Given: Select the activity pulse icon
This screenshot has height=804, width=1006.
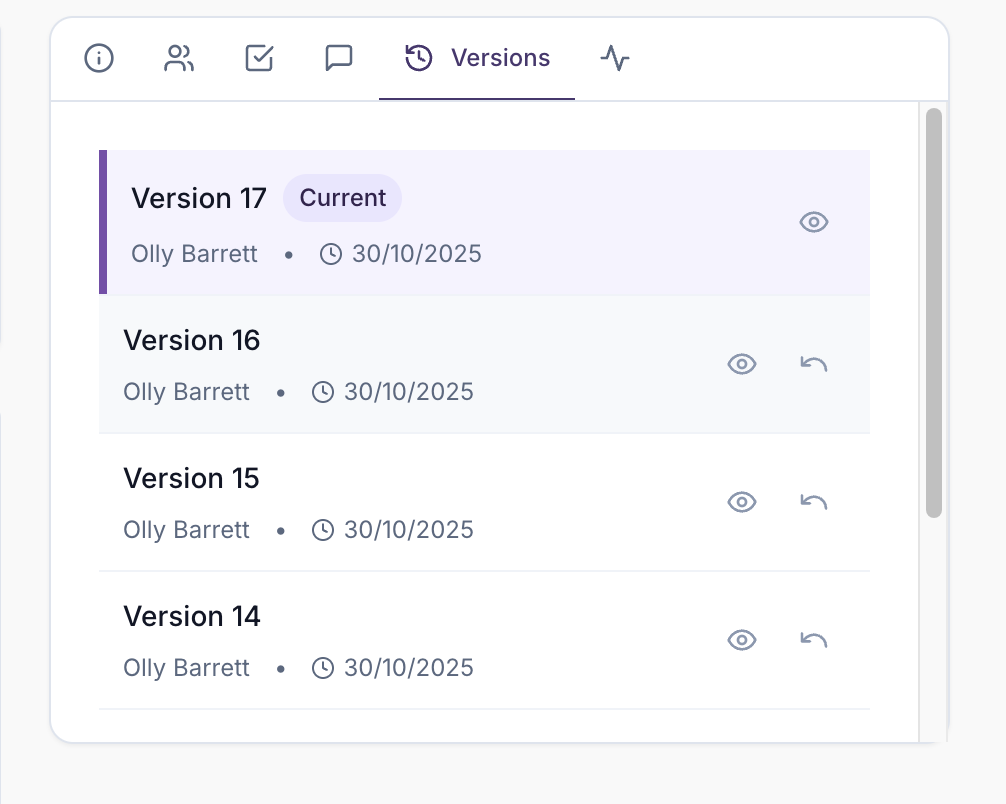Looking at the screenshot, I should tap(614, 58).
